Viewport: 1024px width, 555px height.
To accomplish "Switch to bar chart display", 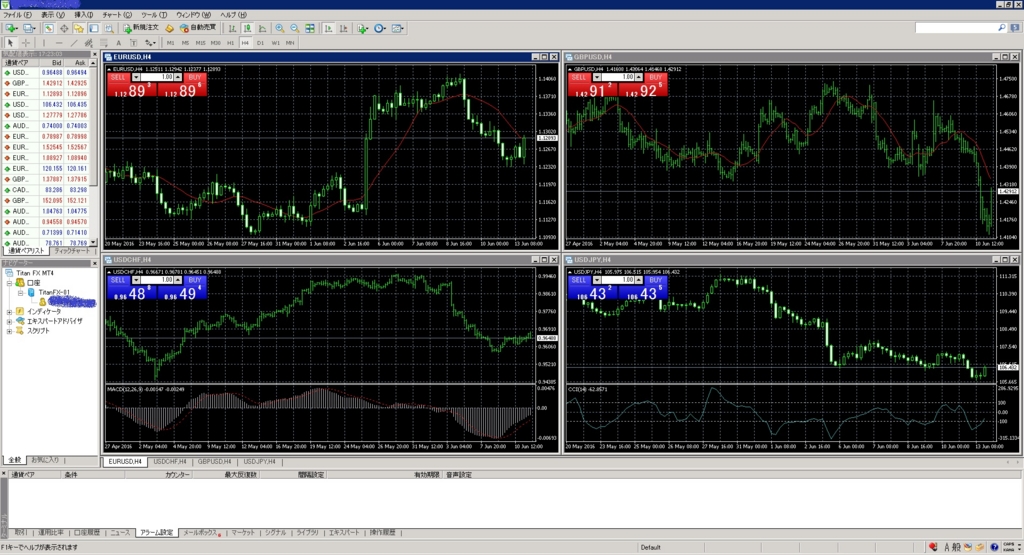I will (x=232, y=28).
